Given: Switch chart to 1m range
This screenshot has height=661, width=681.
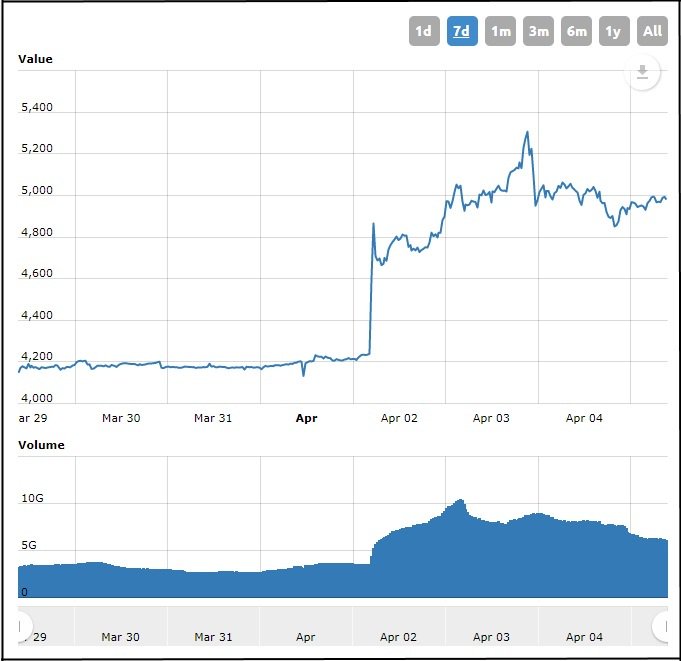Looking at the screenshot, I should (500, 31).
